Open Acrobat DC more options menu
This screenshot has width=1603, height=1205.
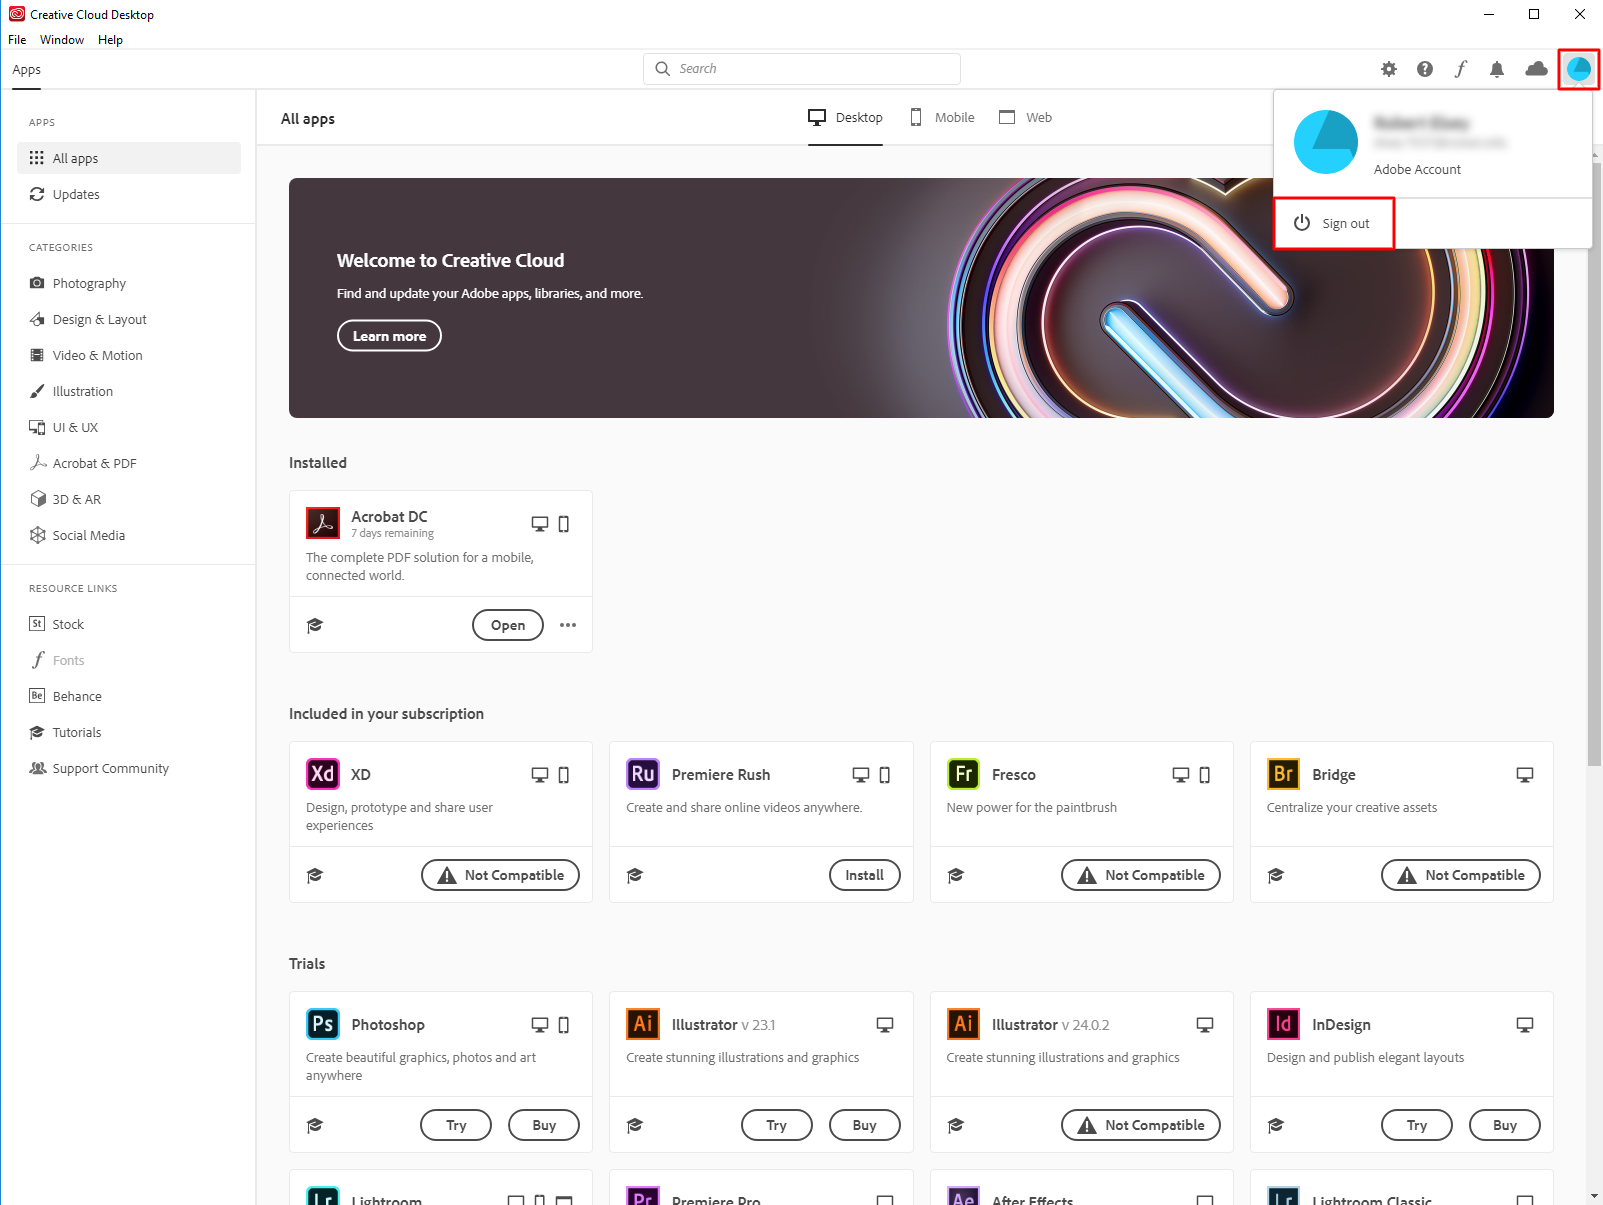(568, 625)
